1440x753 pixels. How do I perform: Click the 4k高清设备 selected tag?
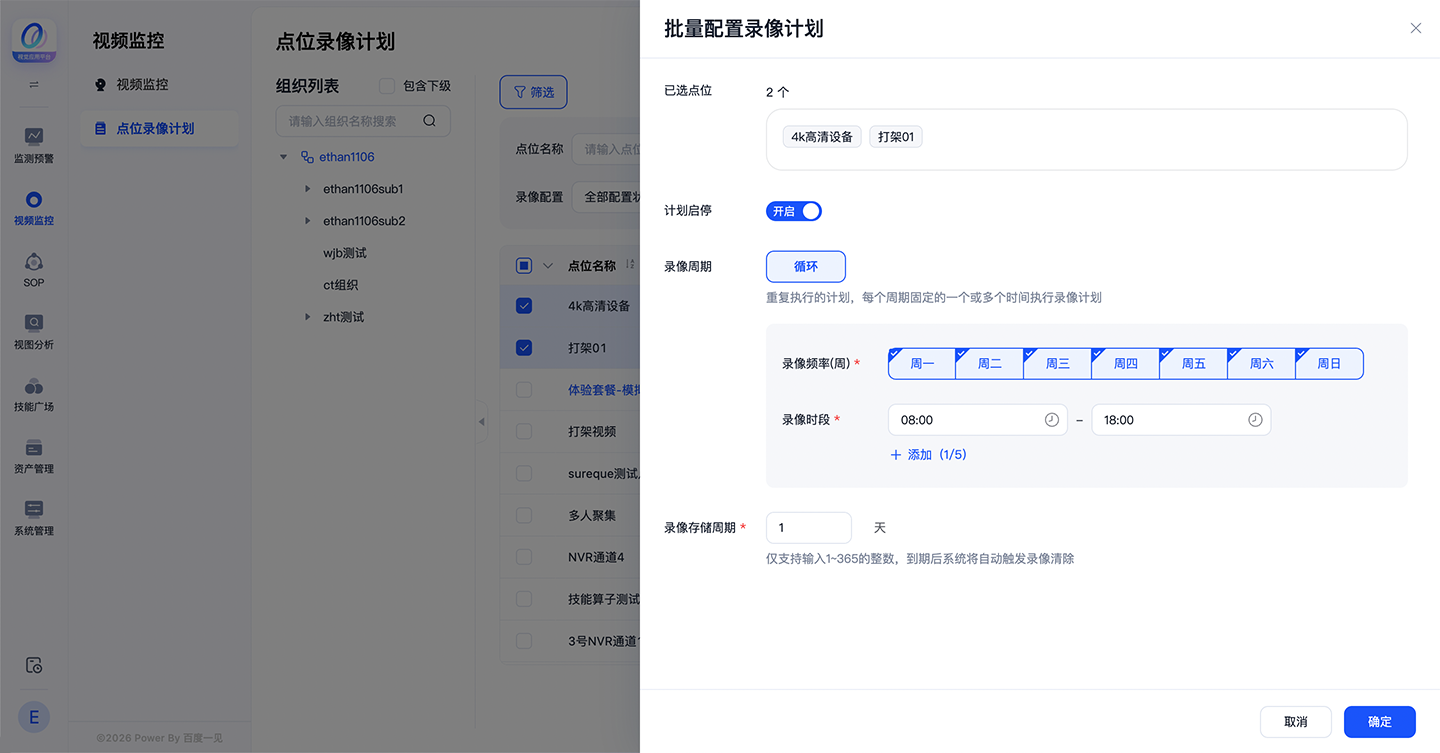(822, 137)
